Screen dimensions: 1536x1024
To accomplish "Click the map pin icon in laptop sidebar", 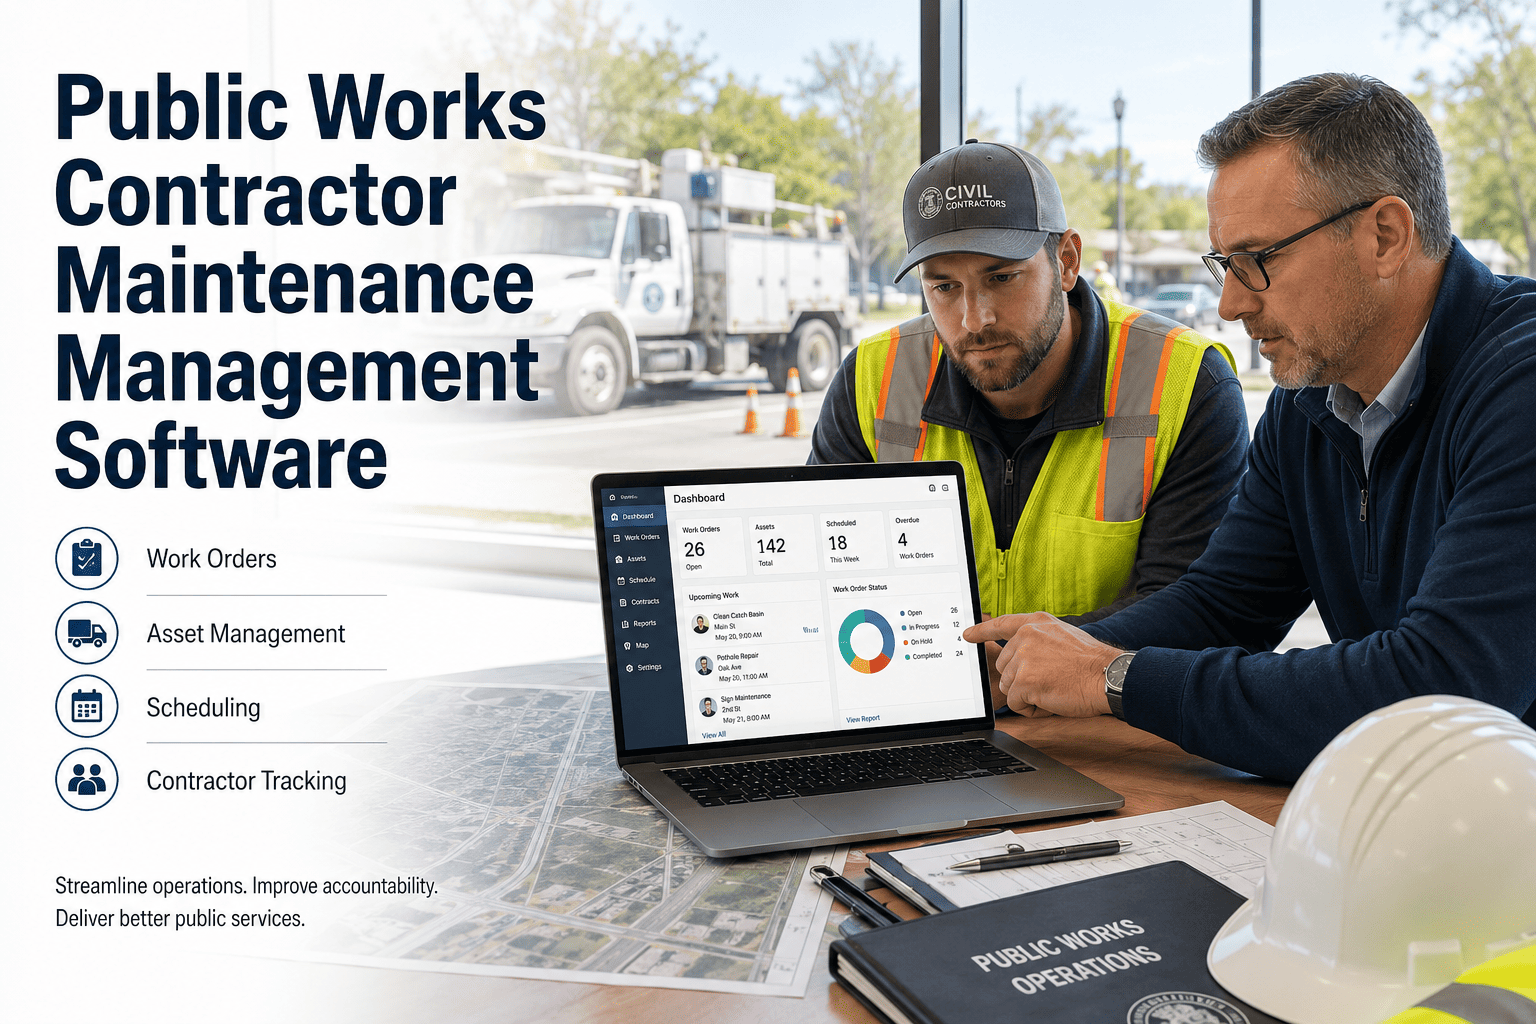I will click(627, 646).
